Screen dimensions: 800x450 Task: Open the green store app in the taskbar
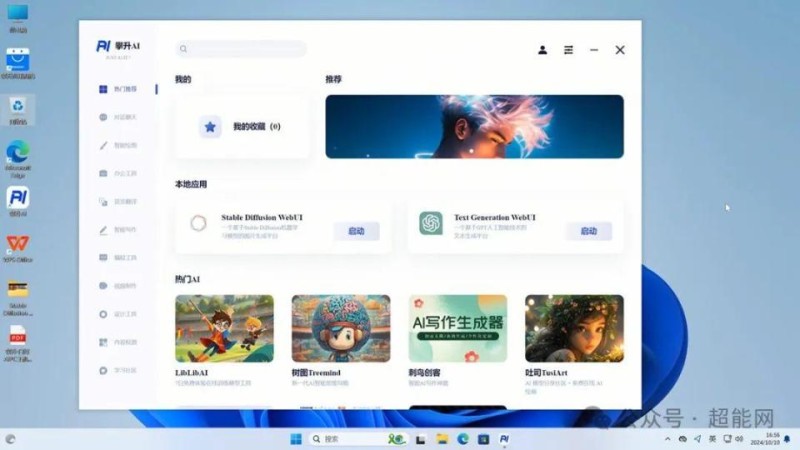[484, 439]
